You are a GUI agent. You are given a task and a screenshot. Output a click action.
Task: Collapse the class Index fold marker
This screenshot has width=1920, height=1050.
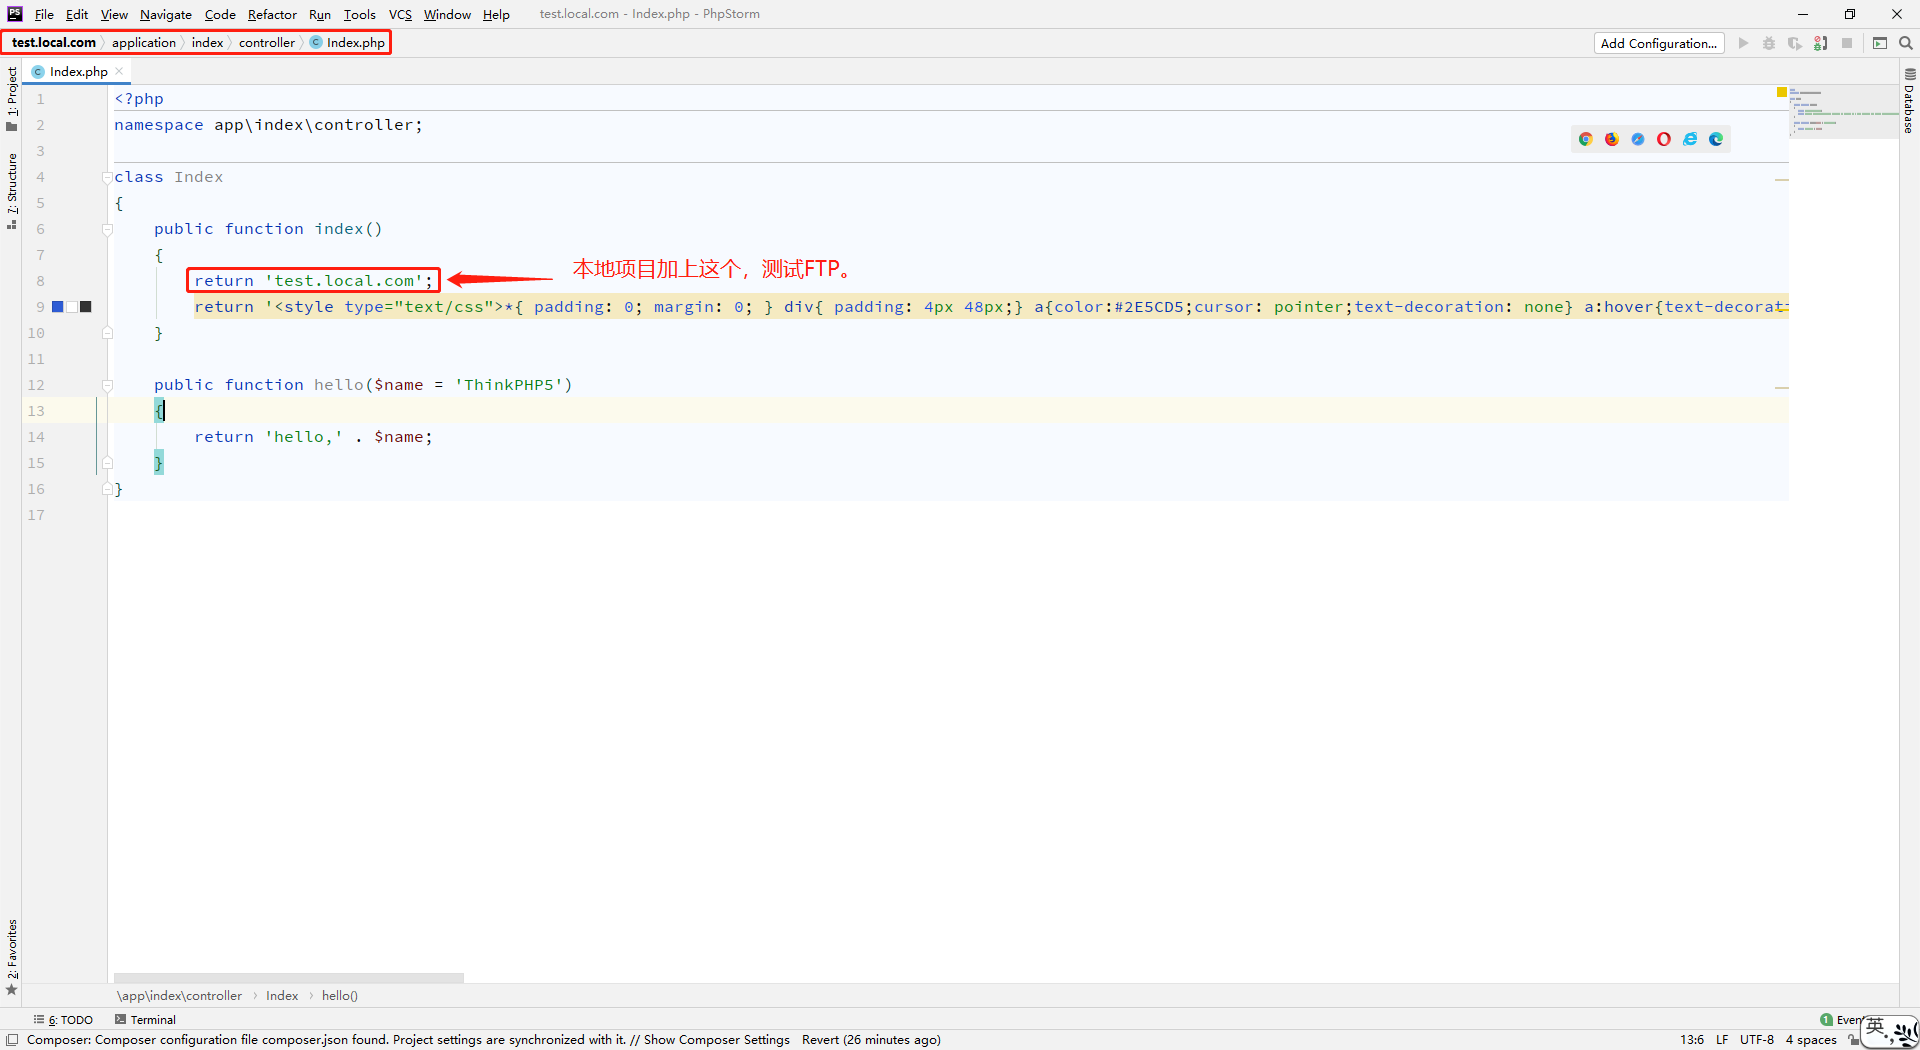point(107,178)
